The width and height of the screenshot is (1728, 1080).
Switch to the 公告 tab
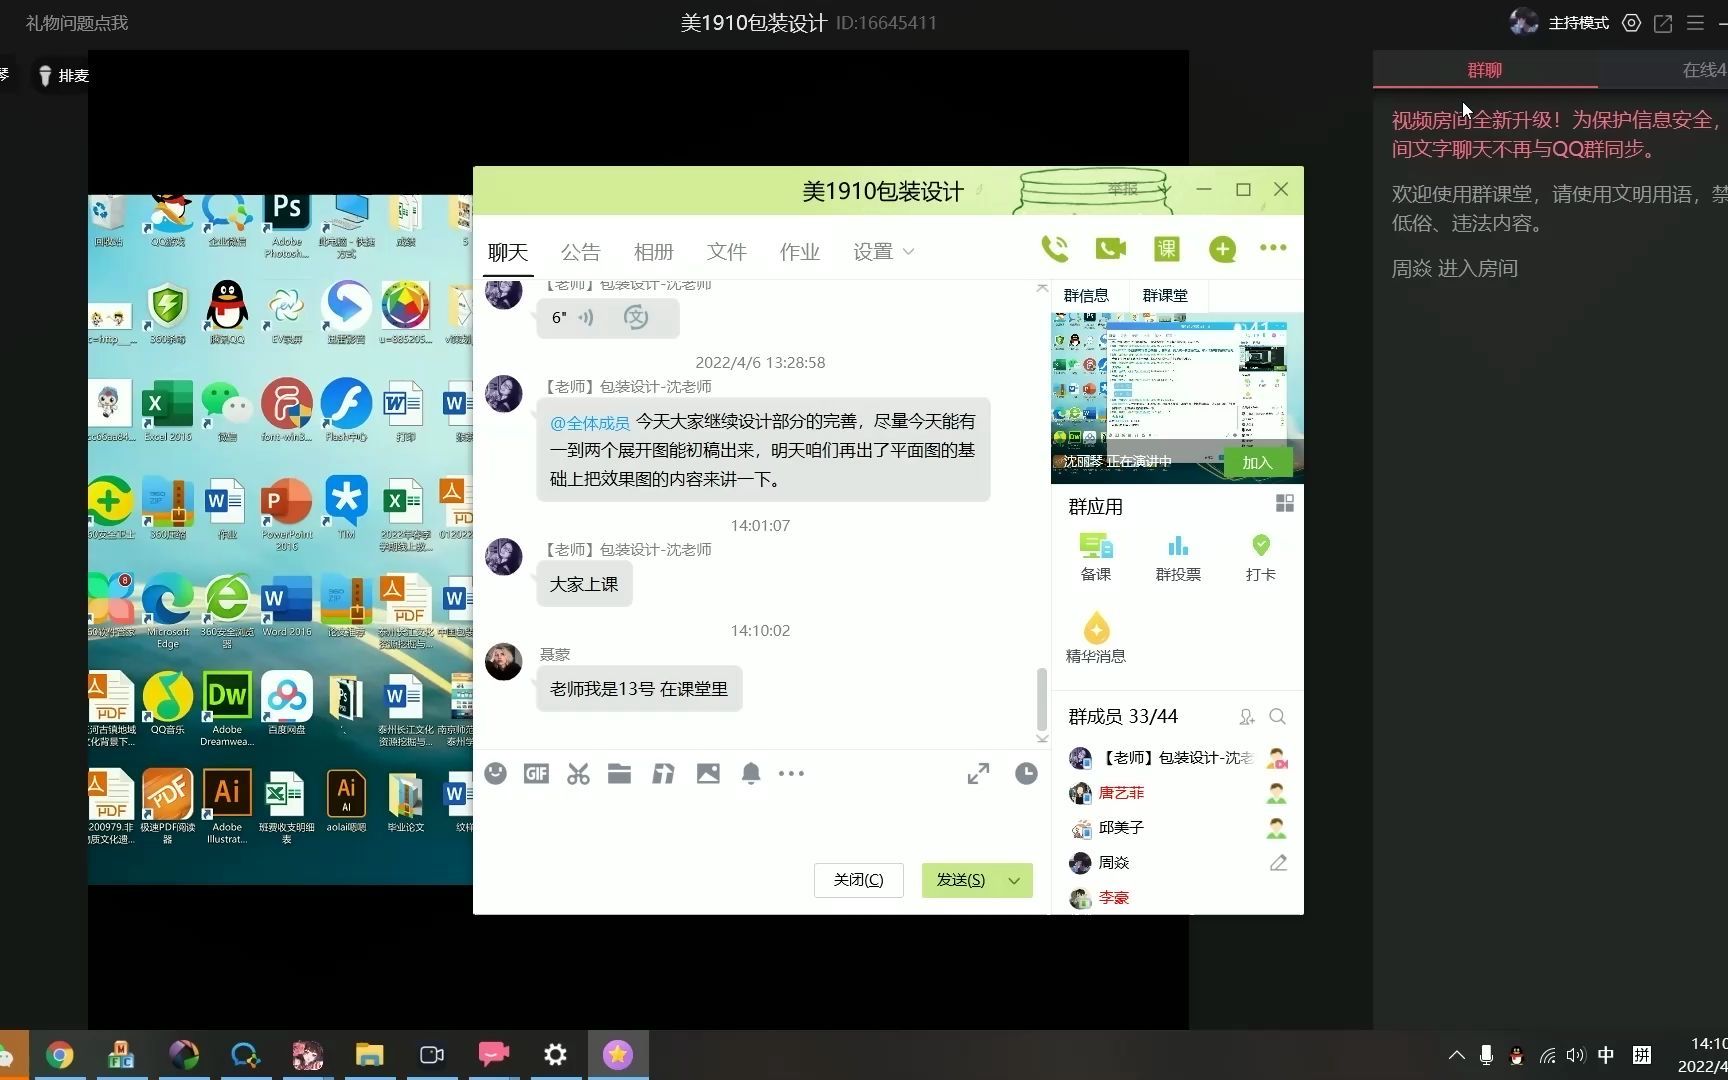tap(581, 252)
